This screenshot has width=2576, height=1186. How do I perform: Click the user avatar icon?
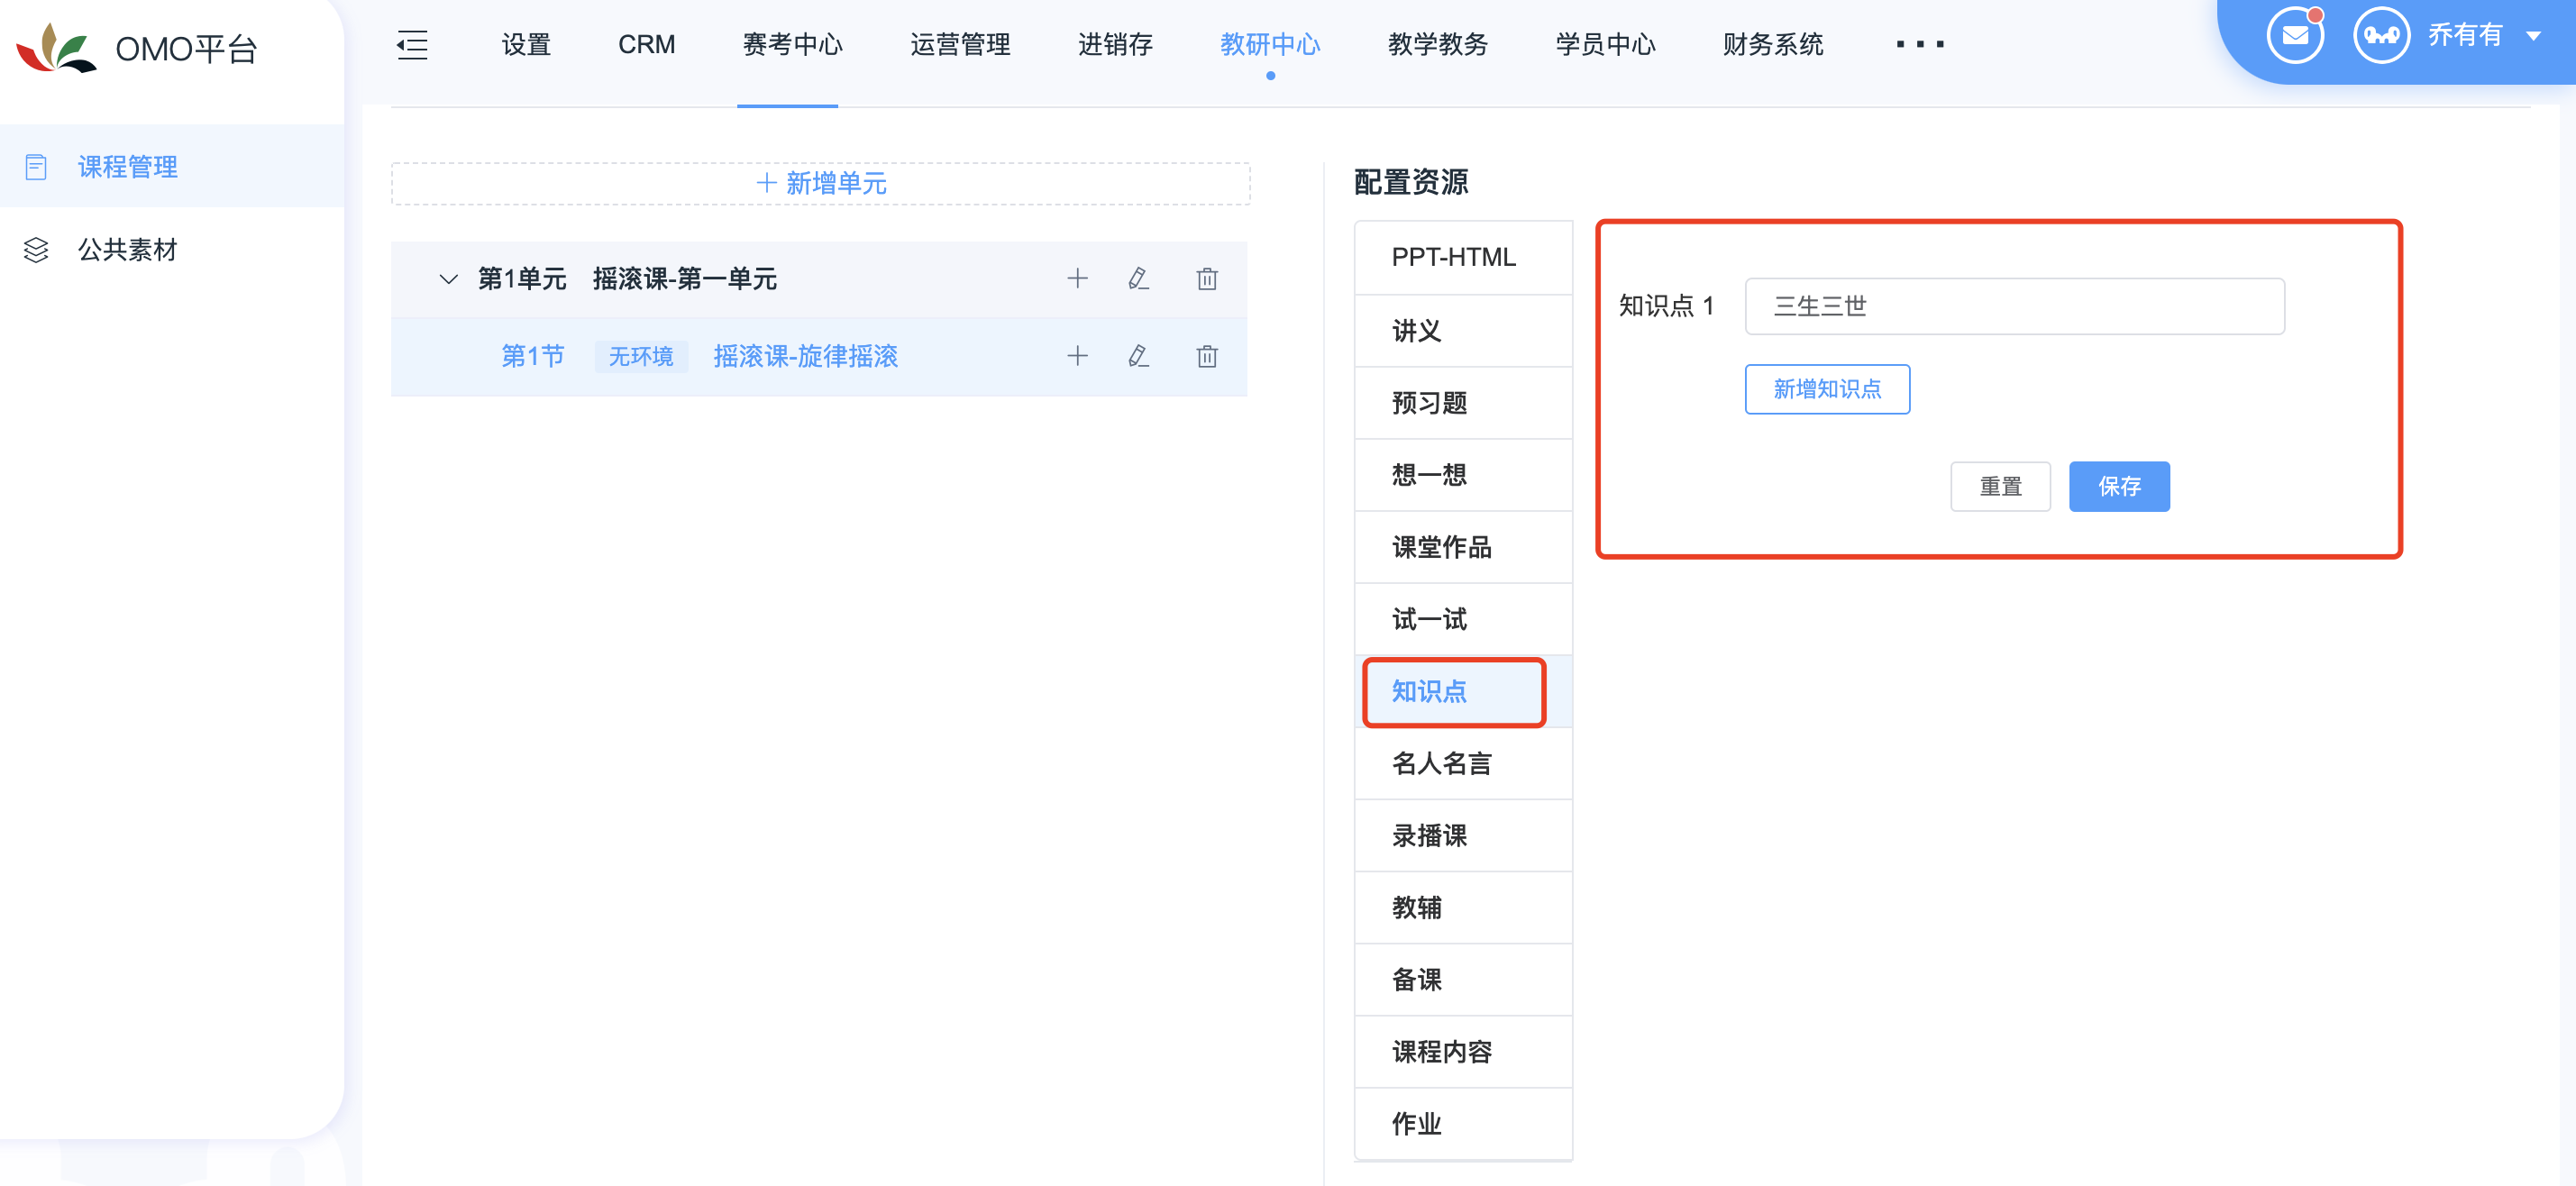pyautogui.click(x=2381, y=36)
